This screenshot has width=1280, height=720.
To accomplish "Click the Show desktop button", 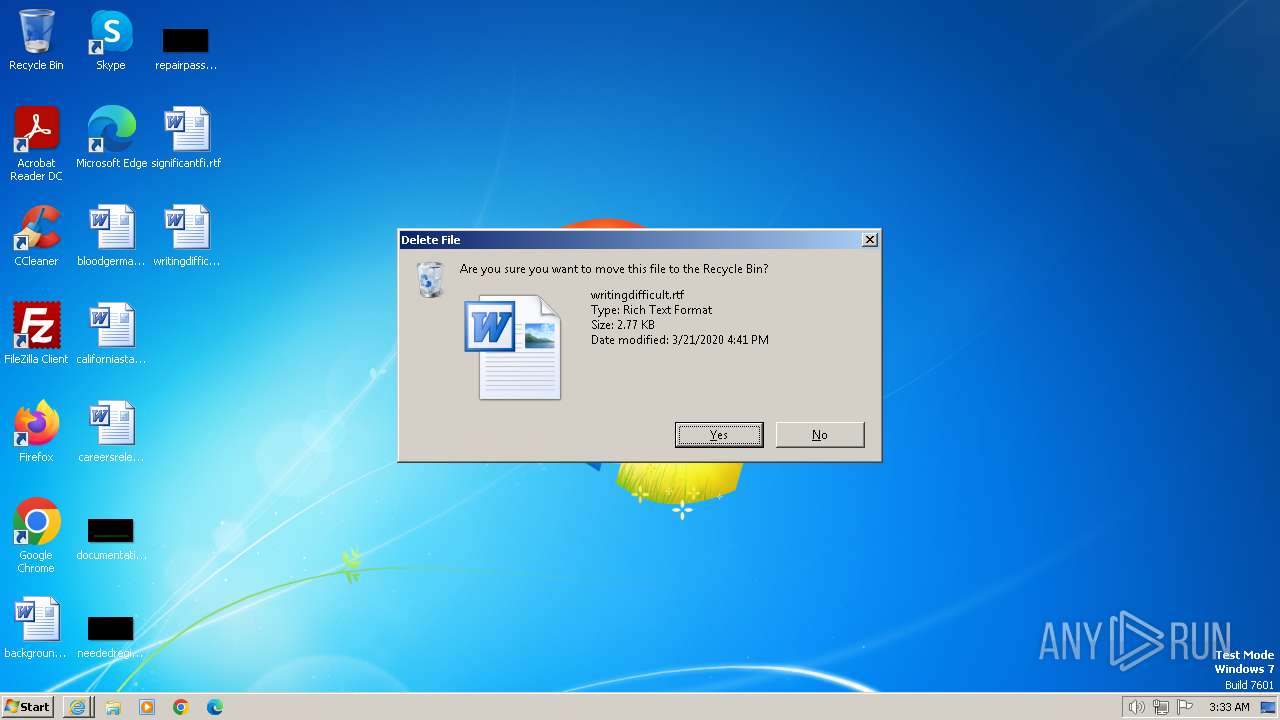I will pos(1269,707).
